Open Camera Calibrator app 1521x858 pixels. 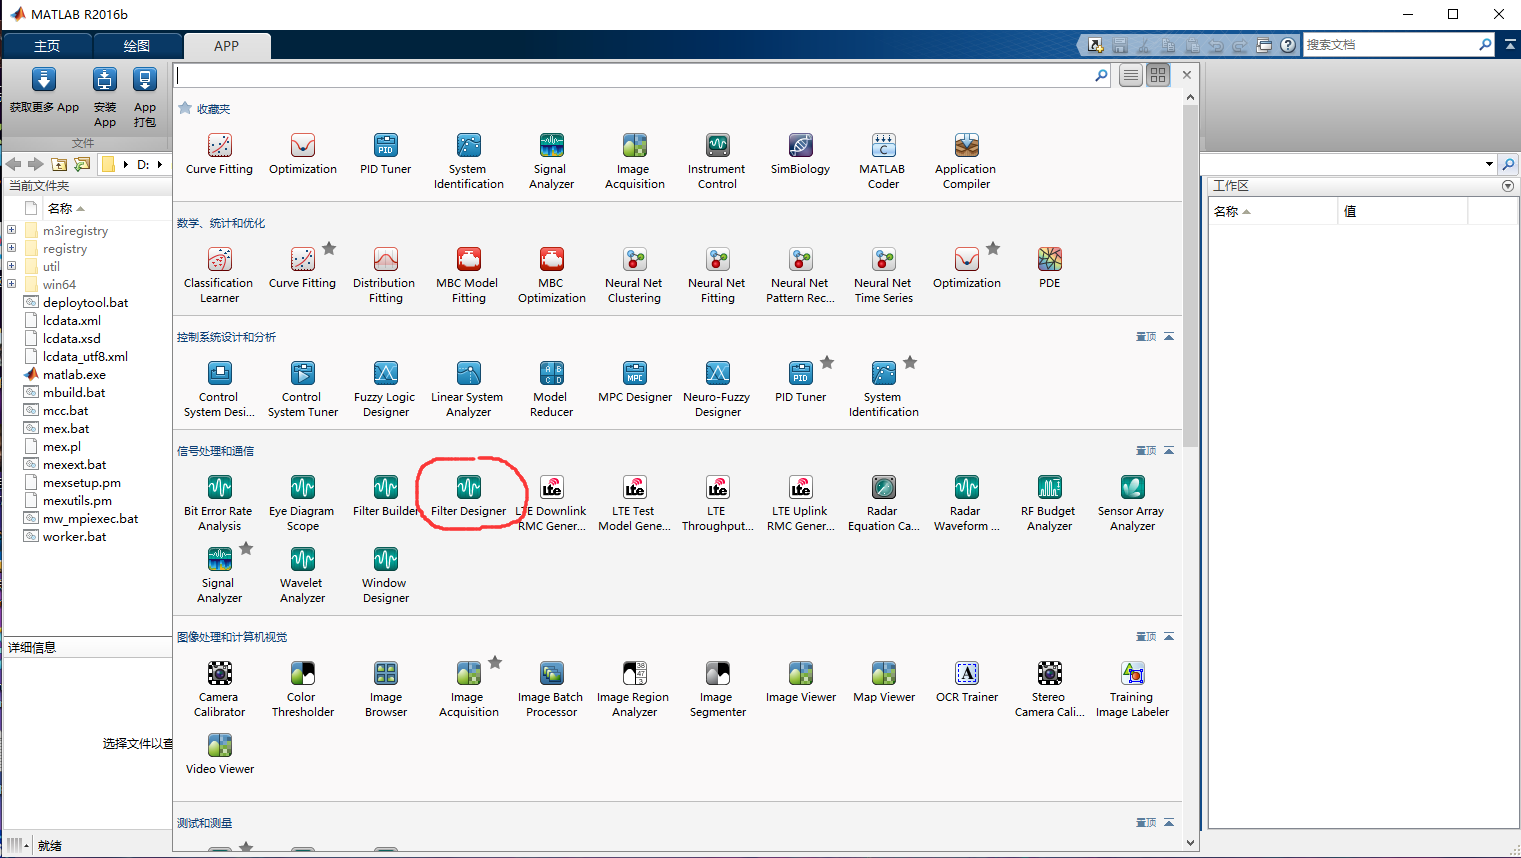click(x=219, y=689)
